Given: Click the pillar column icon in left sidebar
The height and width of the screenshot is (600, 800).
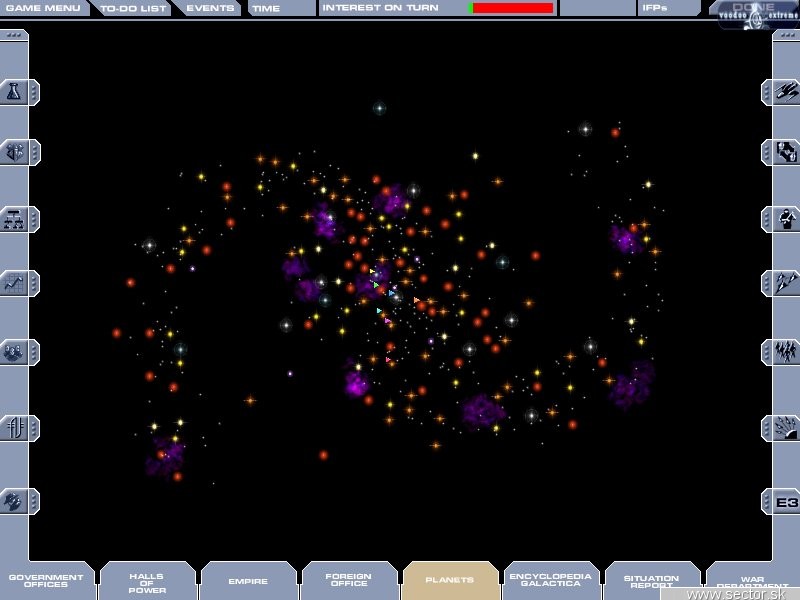Looking at the screenshot, I should click(x=15, y=428).
